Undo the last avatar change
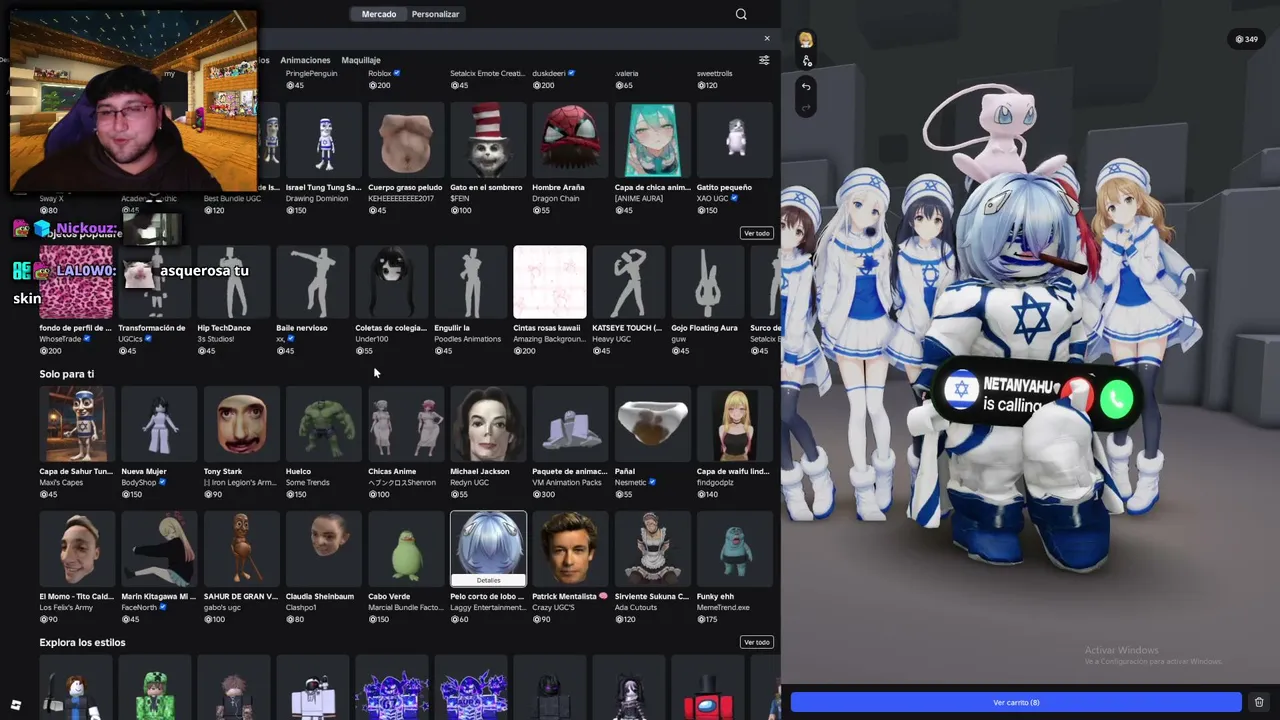Image resolution: width=1280 pixels, height=720 pixels. pos(806,86)
